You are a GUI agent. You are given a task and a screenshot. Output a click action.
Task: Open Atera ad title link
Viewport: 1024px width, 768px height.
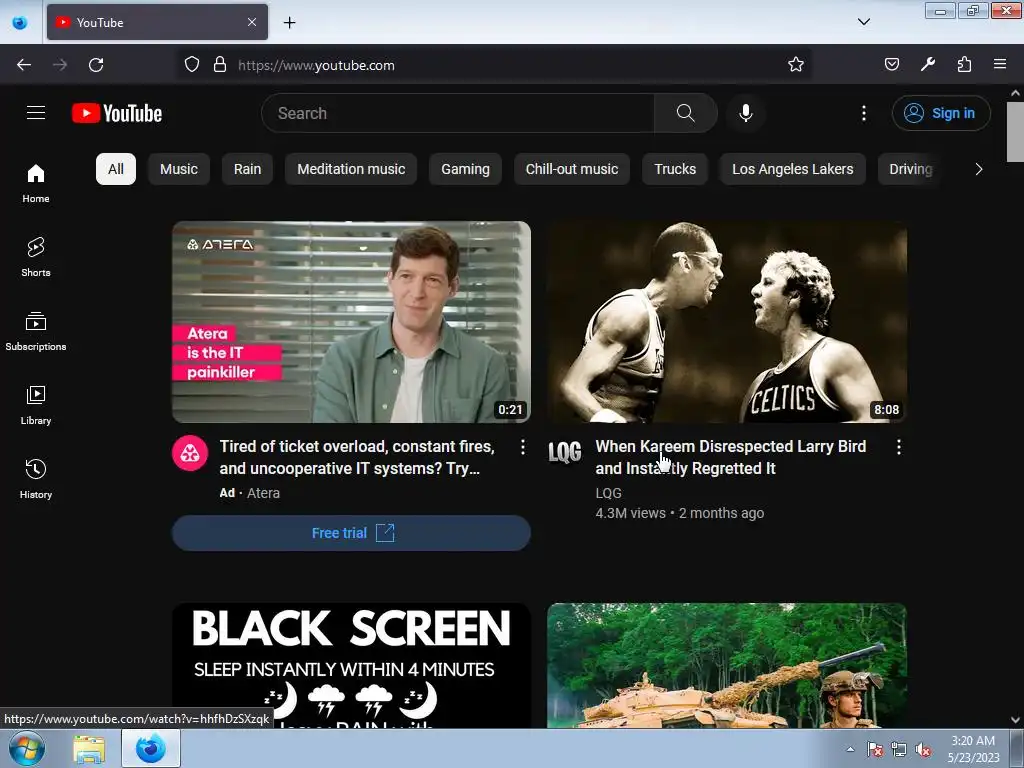(x=357, y=457)
